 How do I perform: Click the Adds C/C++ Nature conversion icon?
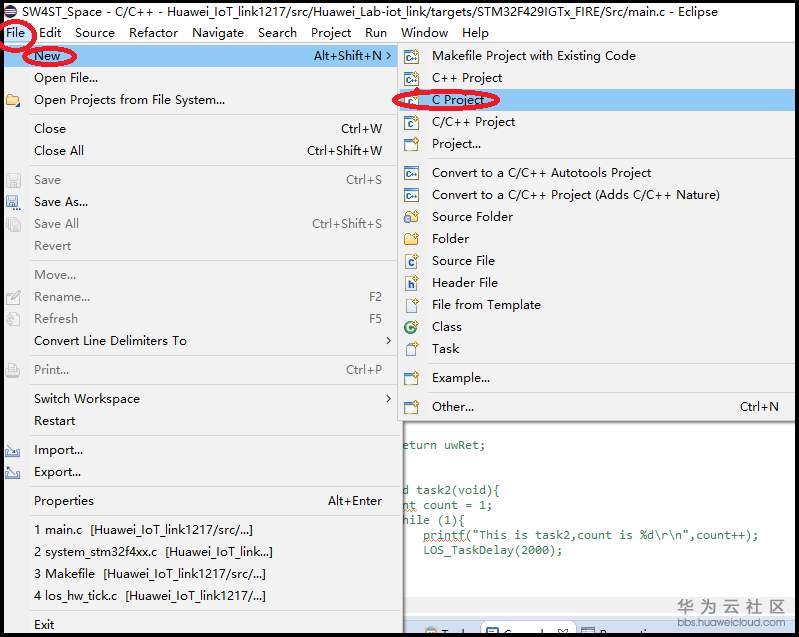click(411, 195)
